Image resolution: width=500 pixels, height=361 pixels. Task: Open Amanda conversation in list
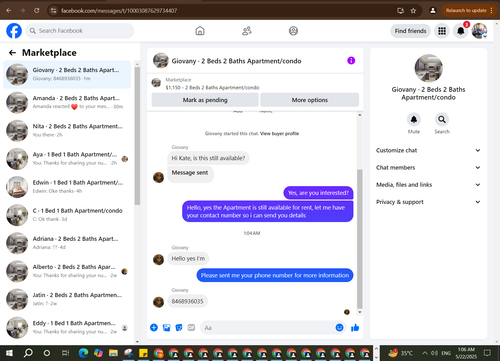pyautogui.click(x=67, y=102)
